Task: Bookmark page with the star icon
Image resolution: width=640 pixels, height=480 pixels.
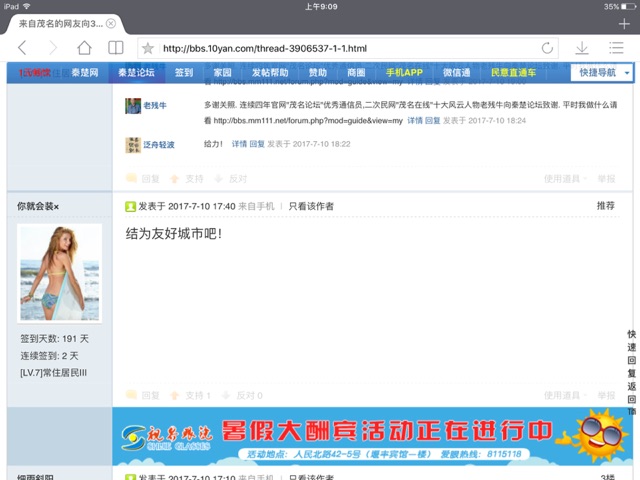Action: click(148, 49)
